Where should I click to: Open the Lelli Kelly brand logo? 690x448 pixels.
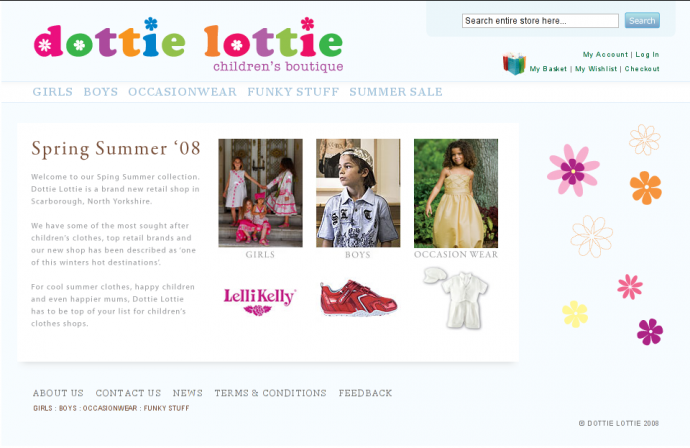pos(260,301)
